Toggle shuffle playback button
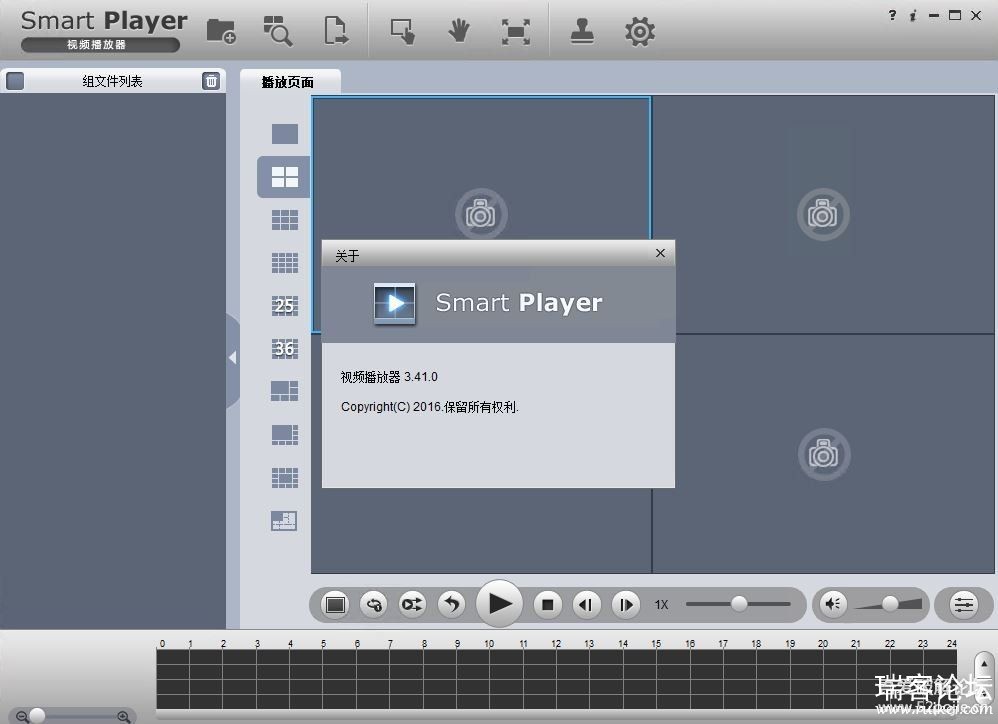 point(412,604)
